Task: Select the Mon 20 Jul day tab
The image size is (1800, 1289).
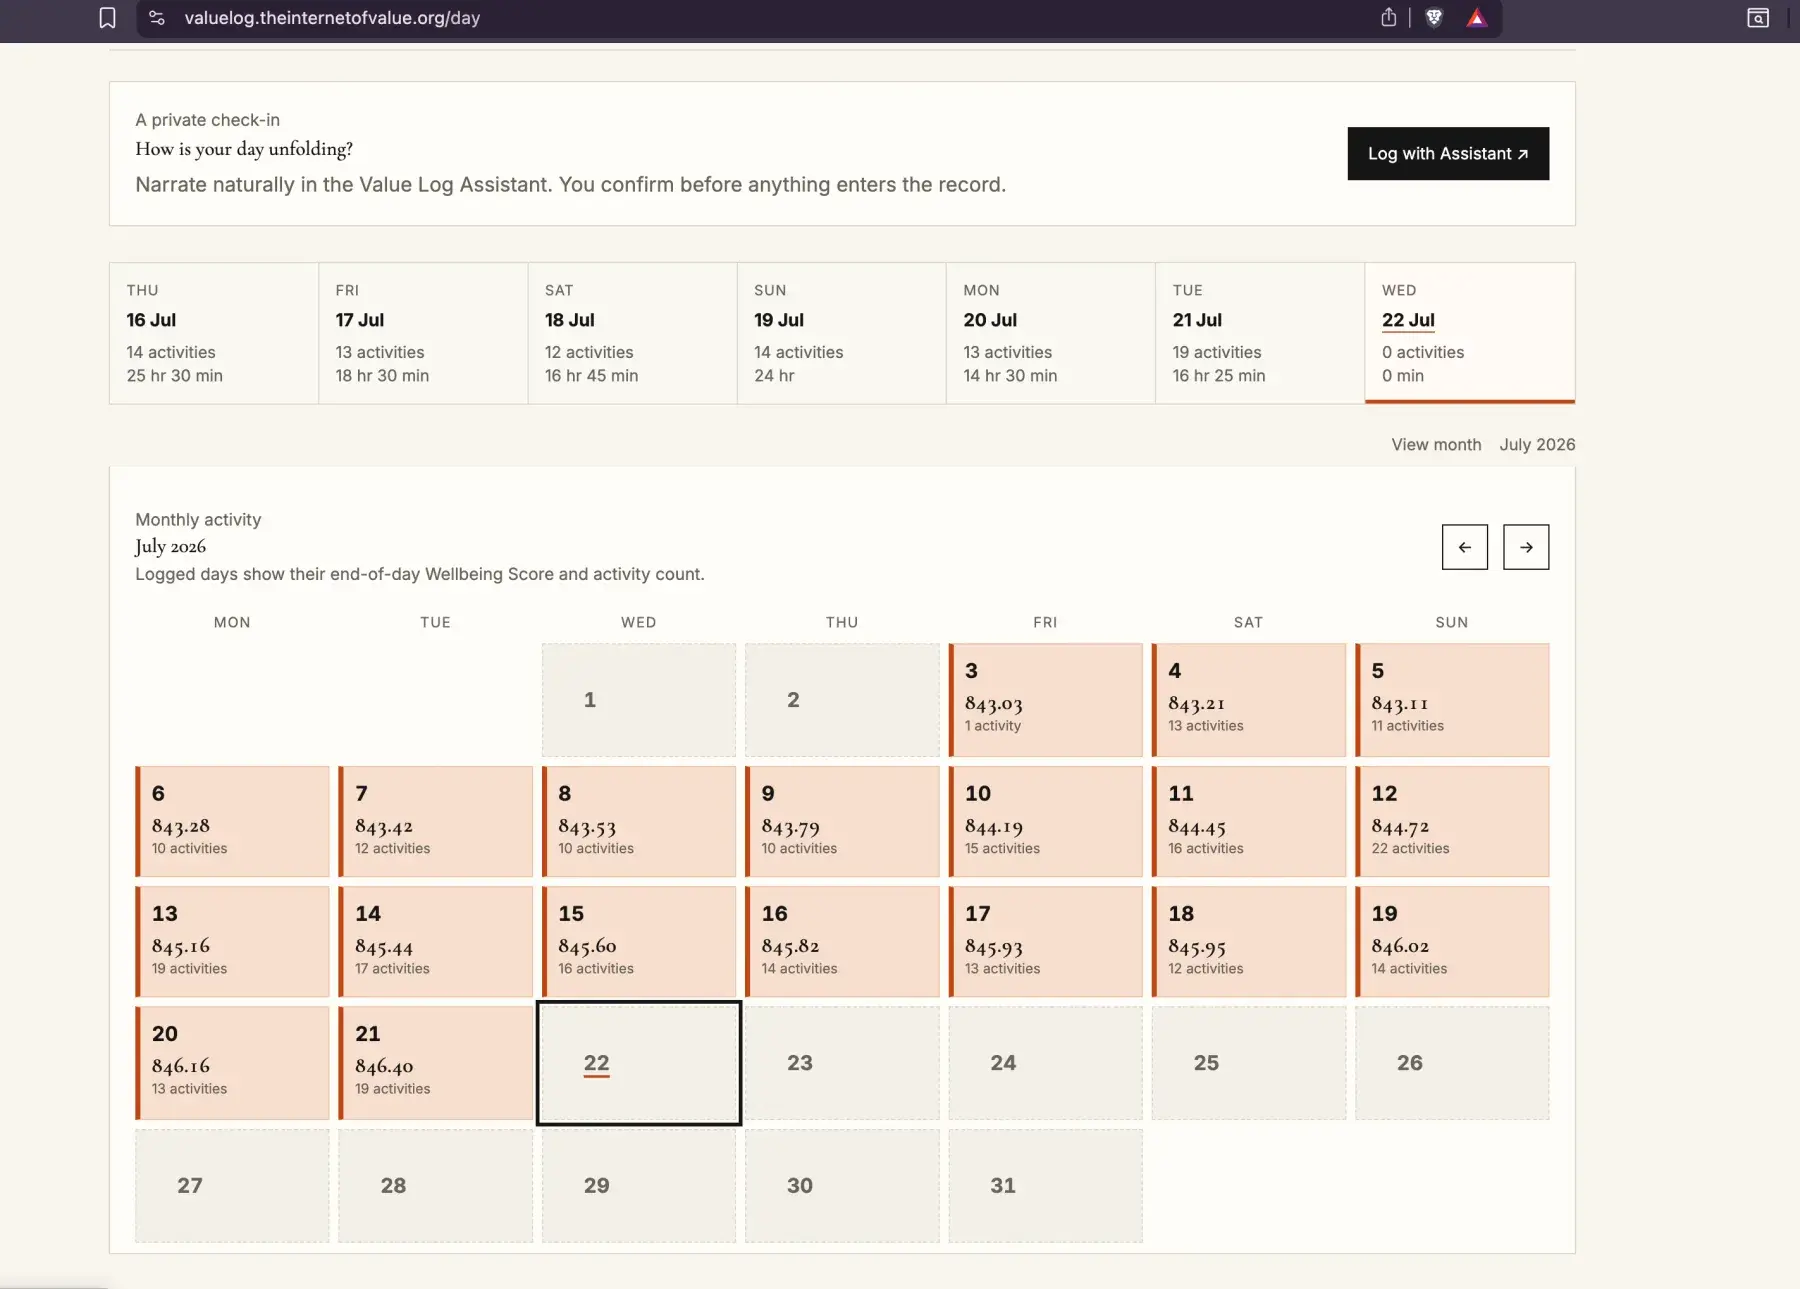Action: pos(1051,333)
